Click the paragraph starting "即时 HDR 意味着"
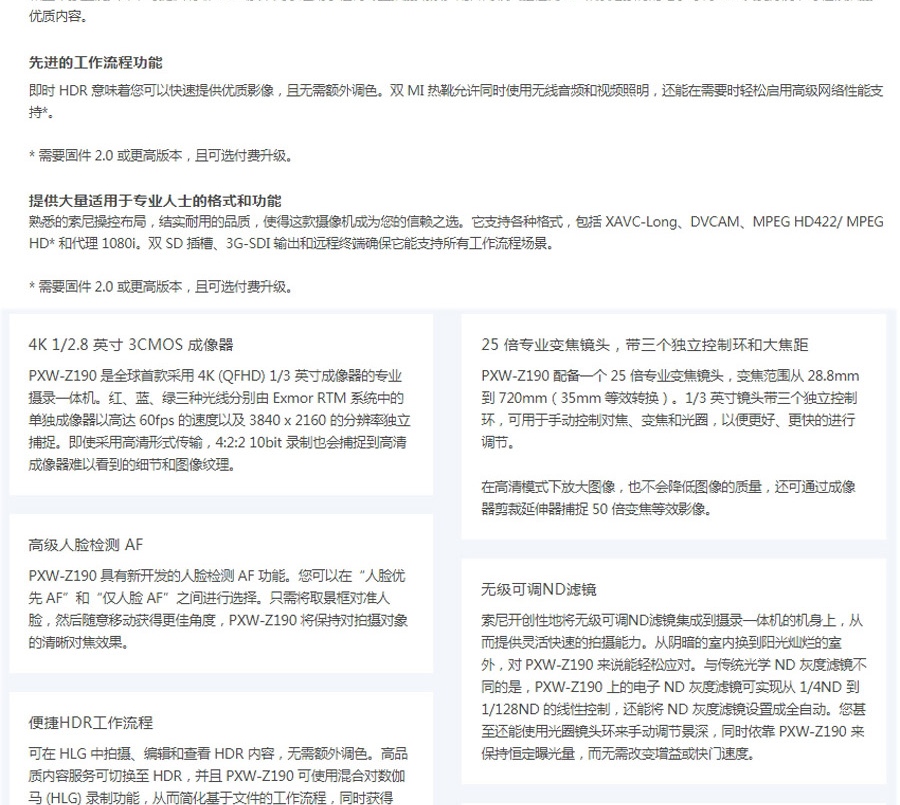Viewport: 900px width, 805px height. [456, 101]
